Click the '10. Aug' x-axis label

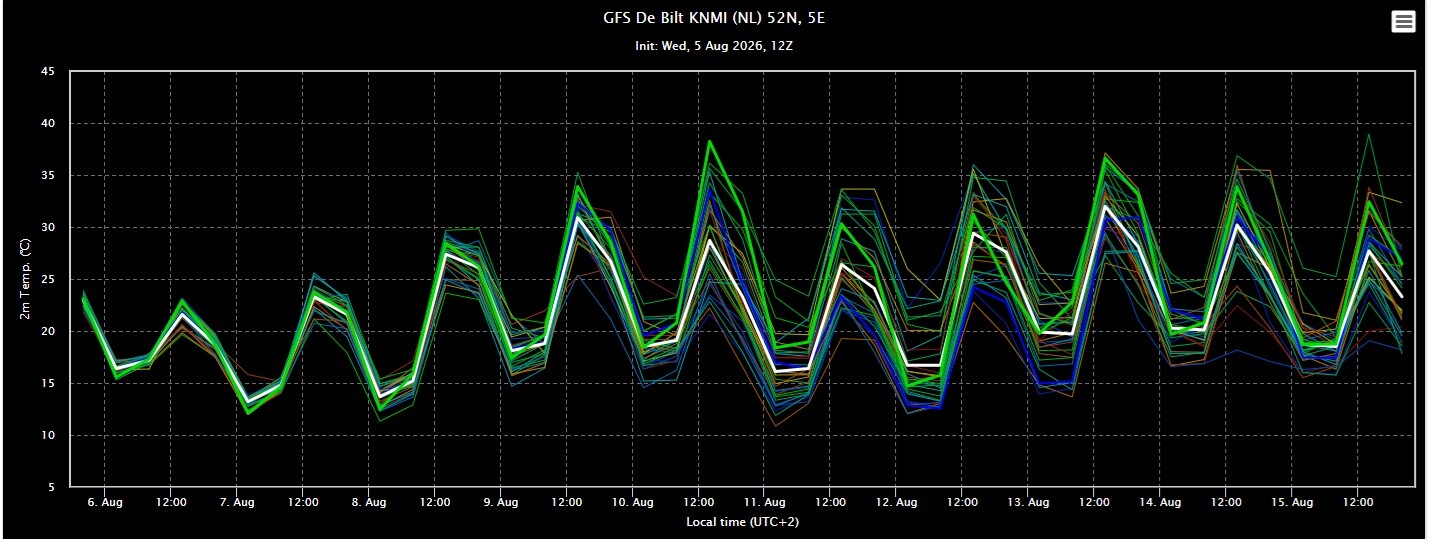coord(633,502)
